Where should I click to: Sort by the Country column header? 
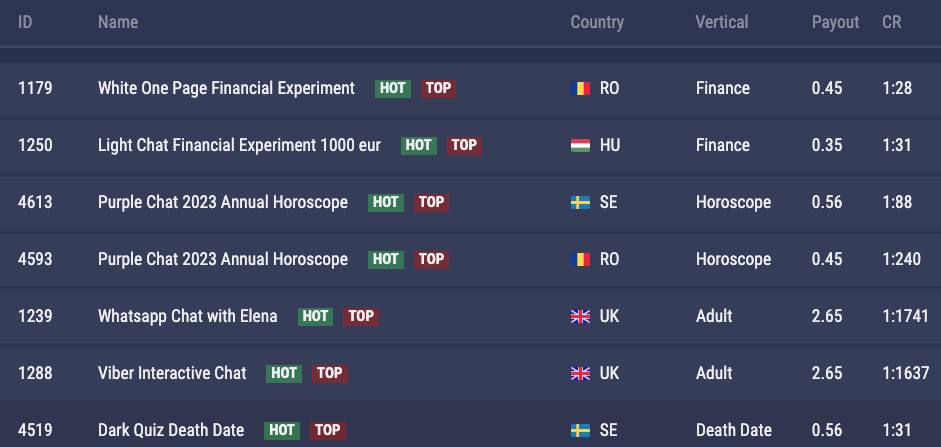(597, 22)
